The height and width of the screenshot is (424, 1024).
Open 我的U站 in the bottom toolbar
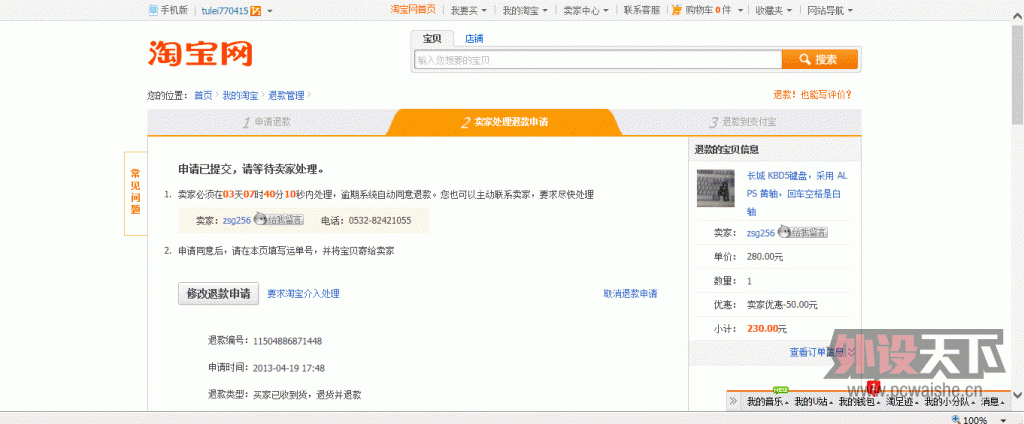pos(813,402)
